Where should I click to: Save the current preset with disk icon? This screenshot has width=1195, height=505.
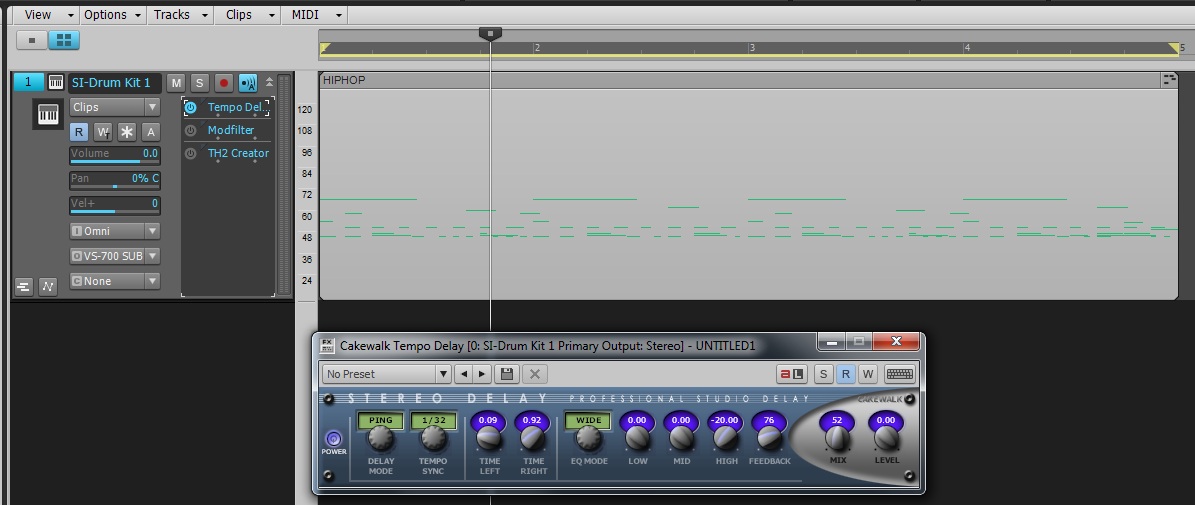[507, 374]
